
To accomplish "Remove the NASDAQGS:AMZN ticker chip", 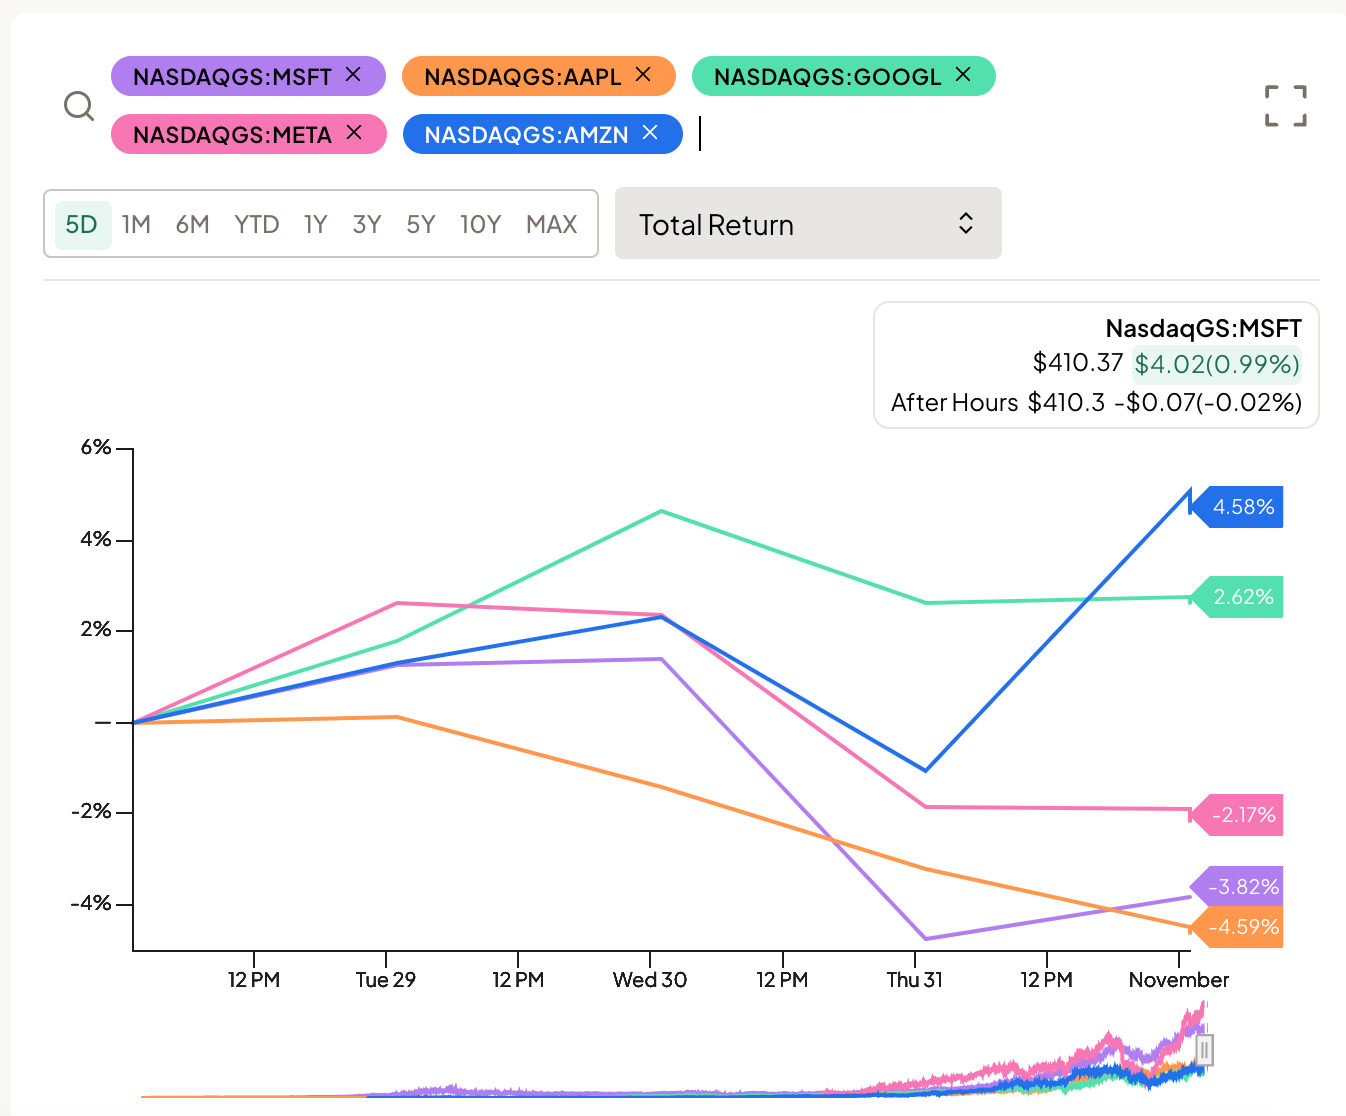I will coord(650,133).
